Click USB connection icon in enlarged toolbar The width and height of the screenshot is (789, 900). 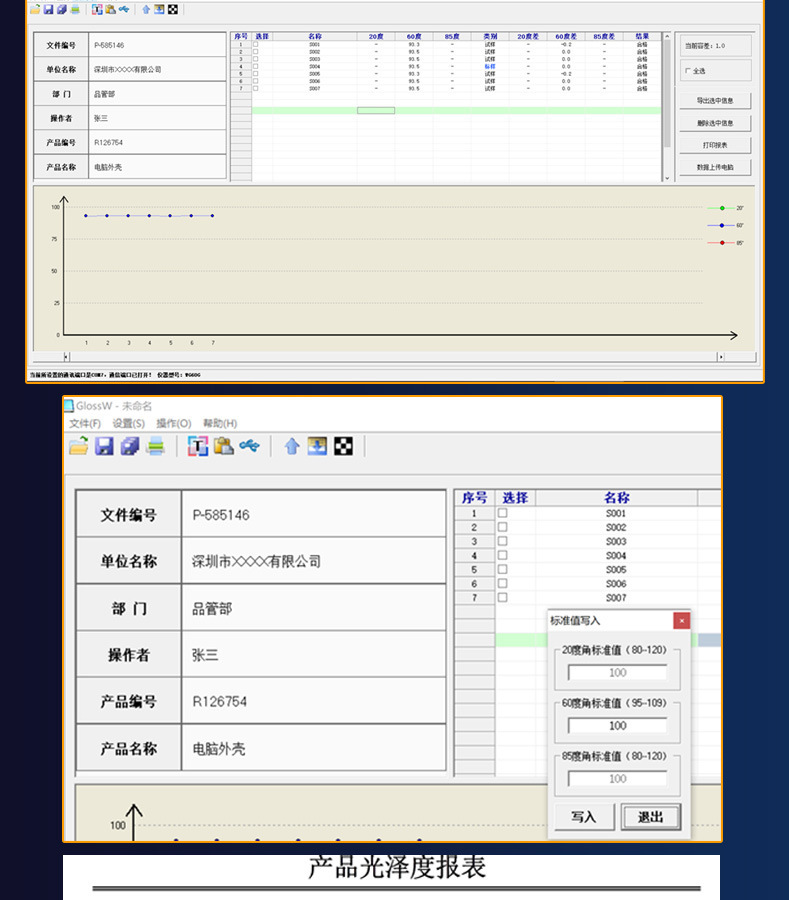250,445
